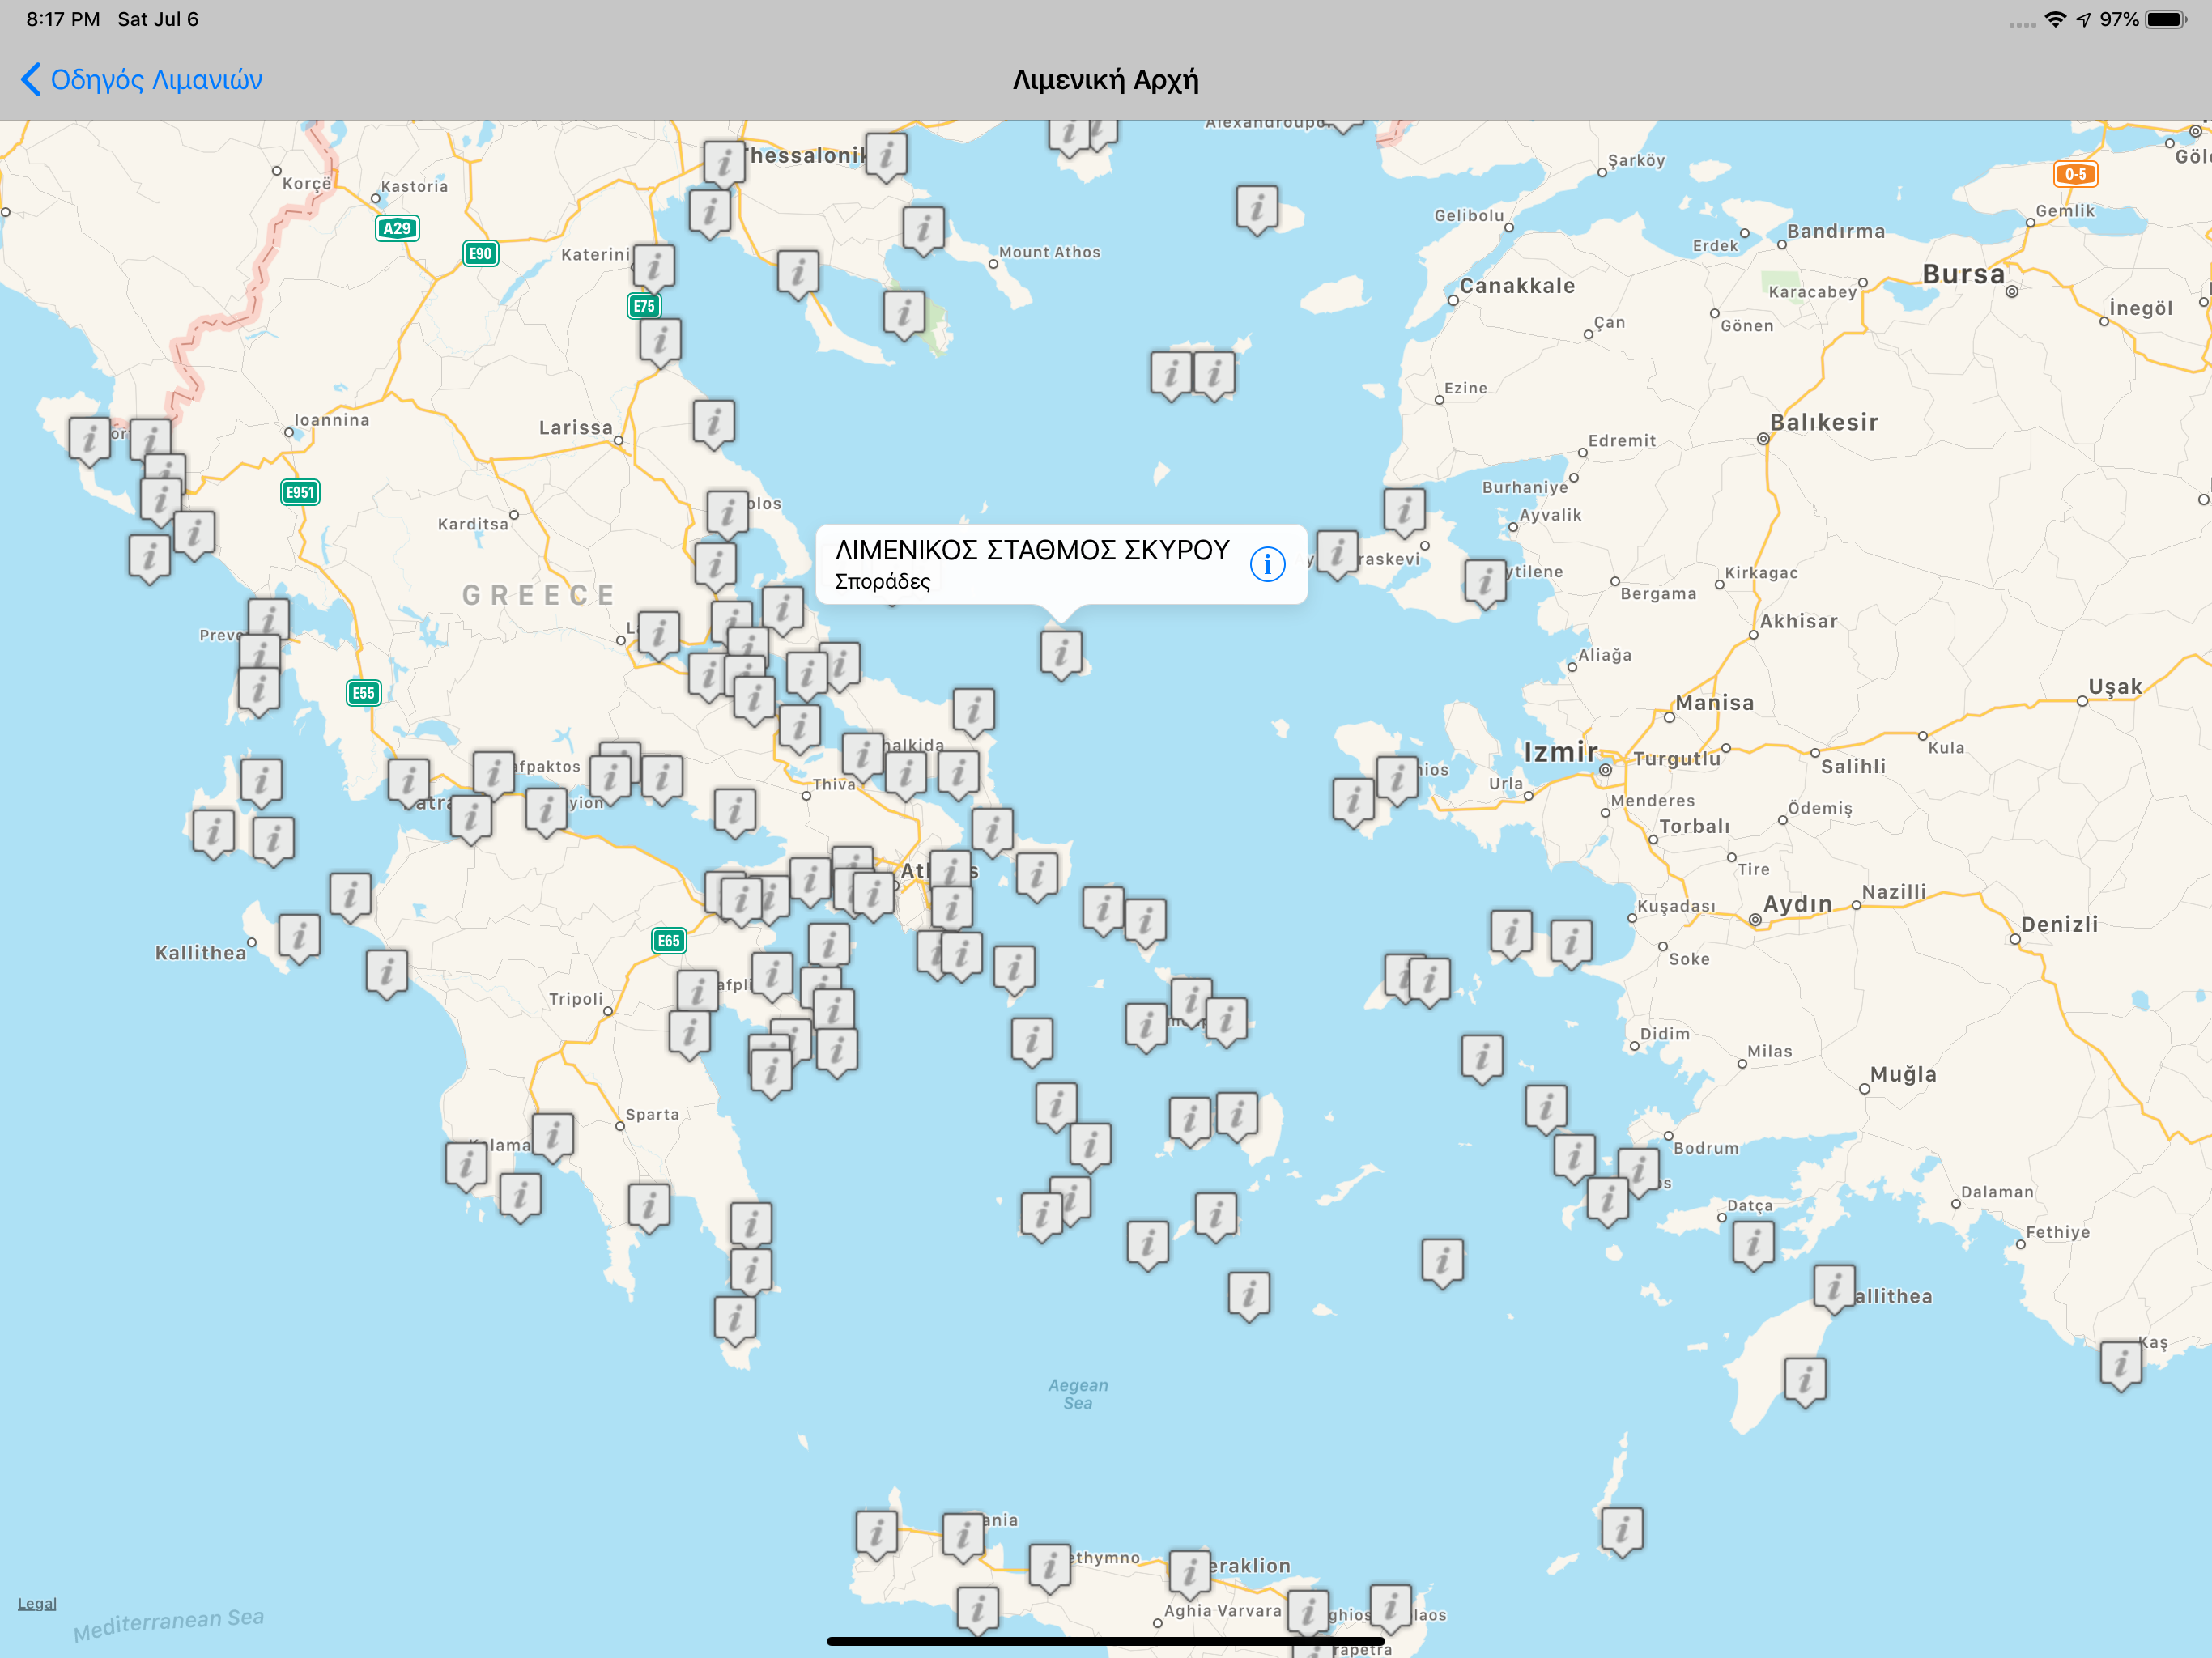Screen dimensions: 2212x1658
Task: Tap the ΛΙΜΕΝΙΚΟΣ ΣΤΑΘΜΟΣ ΣΚΥΡΟΥ callout title
Action: point(1032,550)
